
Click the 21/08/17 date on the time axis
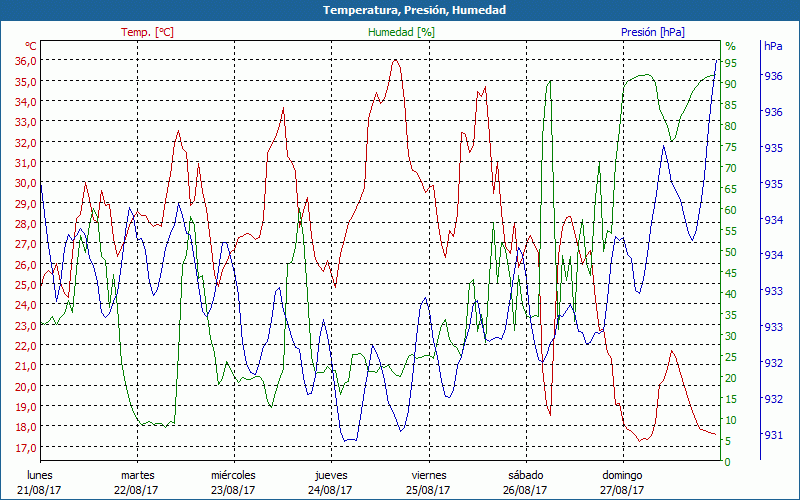click(40, 490)
